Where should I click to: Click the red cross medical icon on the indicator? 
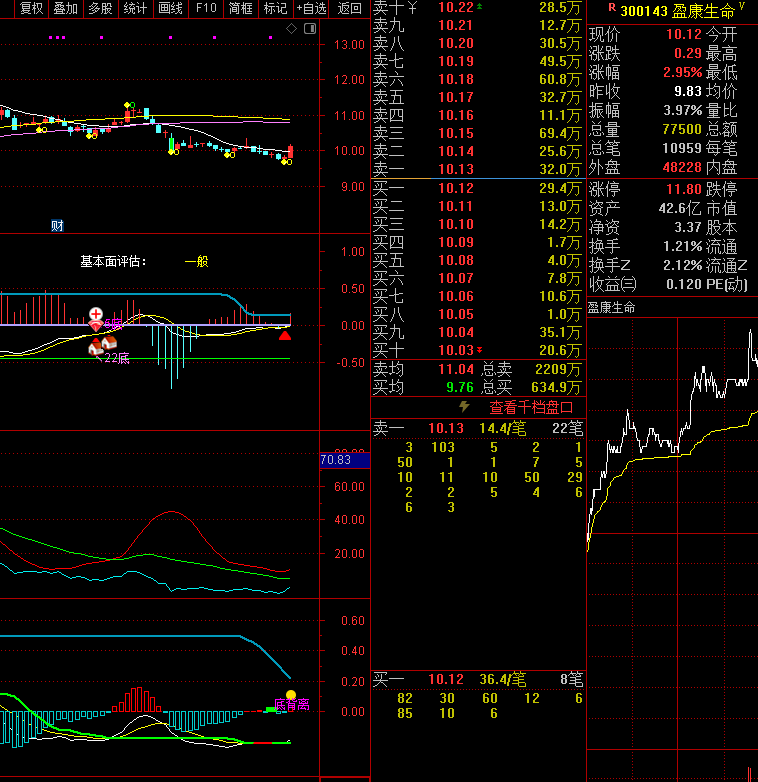96,315
